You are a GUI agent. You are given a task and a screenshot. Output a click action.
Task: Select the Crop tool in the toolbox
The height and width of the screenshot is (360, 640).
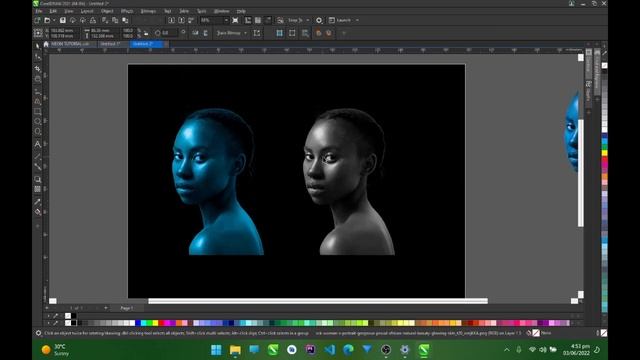pyautogui.click(x=38, y=68)
